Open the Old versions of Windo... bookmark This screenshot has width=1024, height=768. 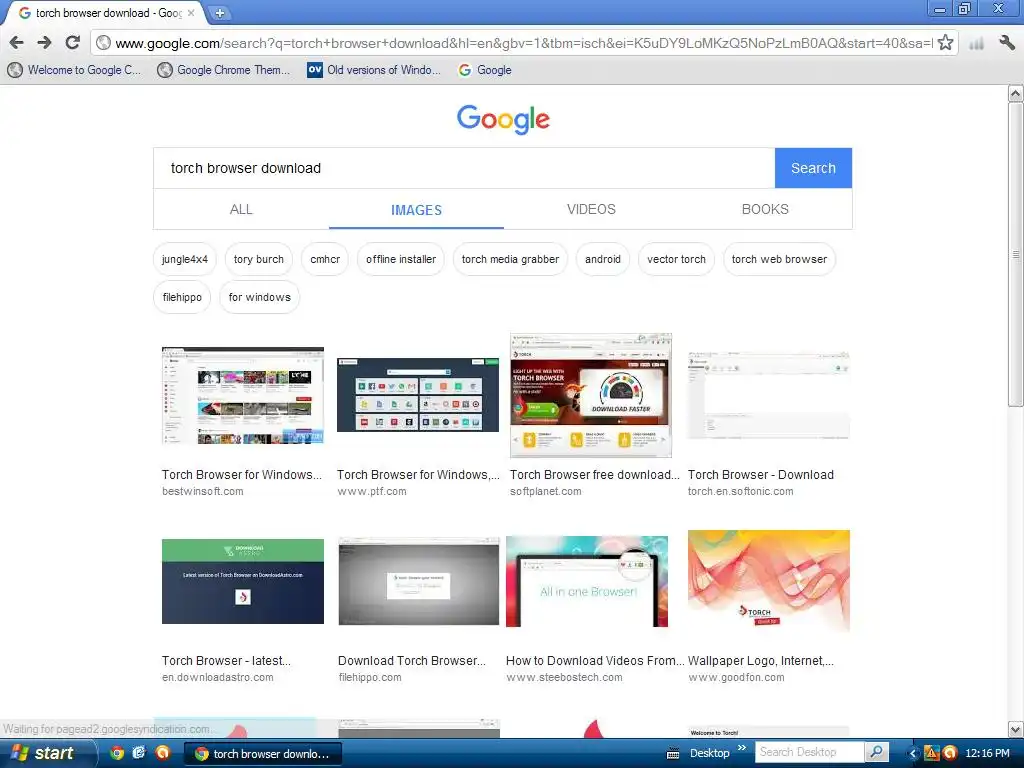pyautogui.click(x=374, y=70)
